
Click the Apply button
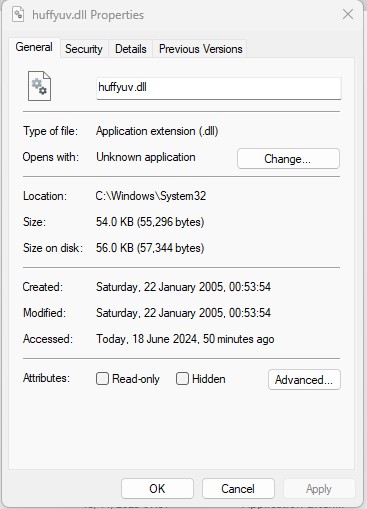(319, 489)
